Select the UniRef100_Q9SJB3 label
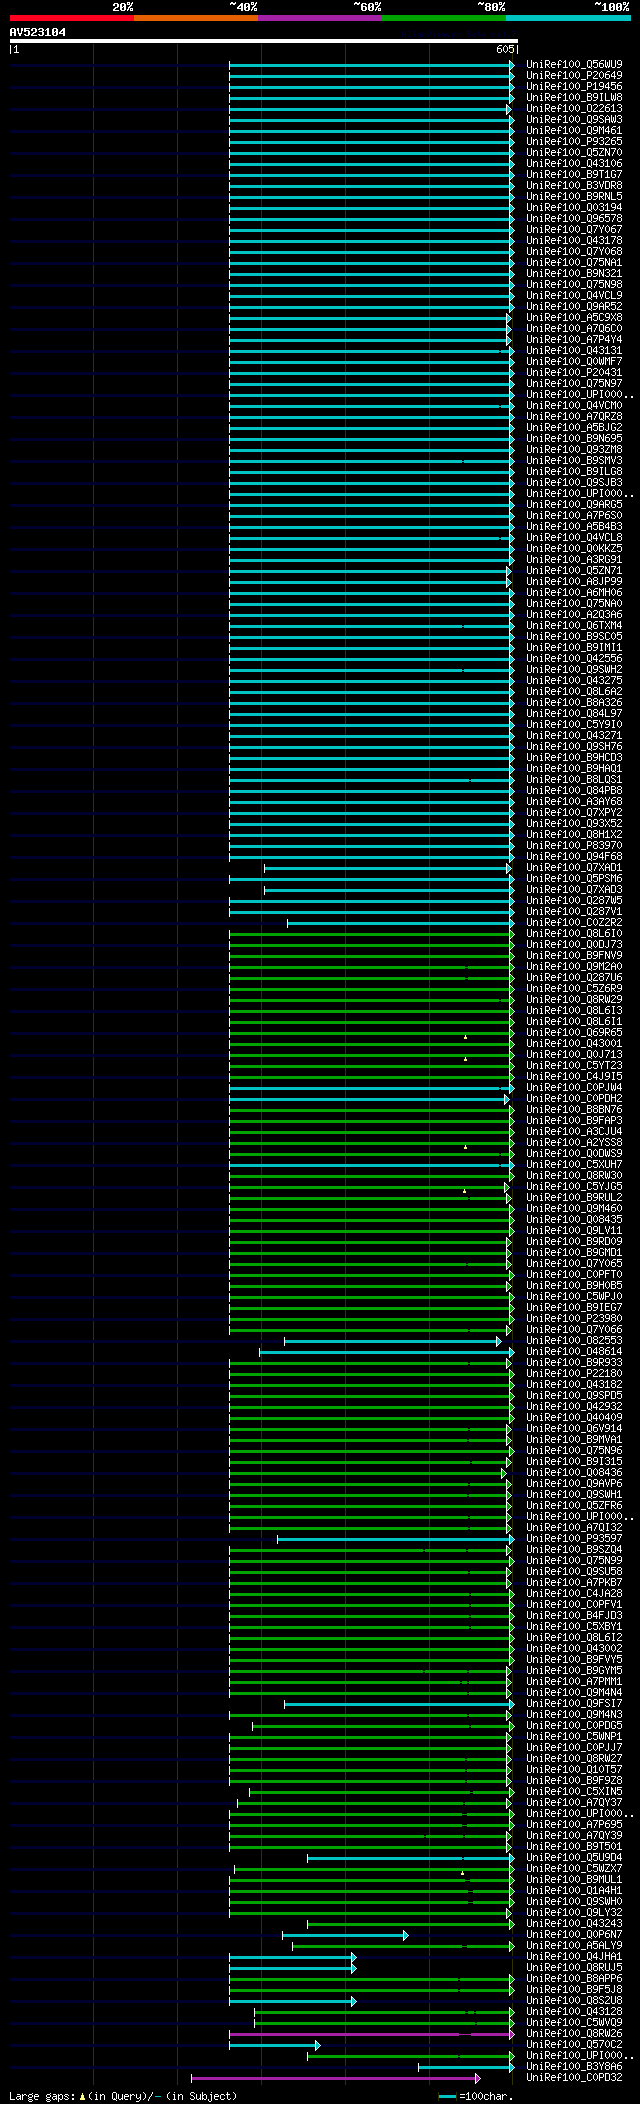The image size is (640, 2104). click(x=574, y=483)
